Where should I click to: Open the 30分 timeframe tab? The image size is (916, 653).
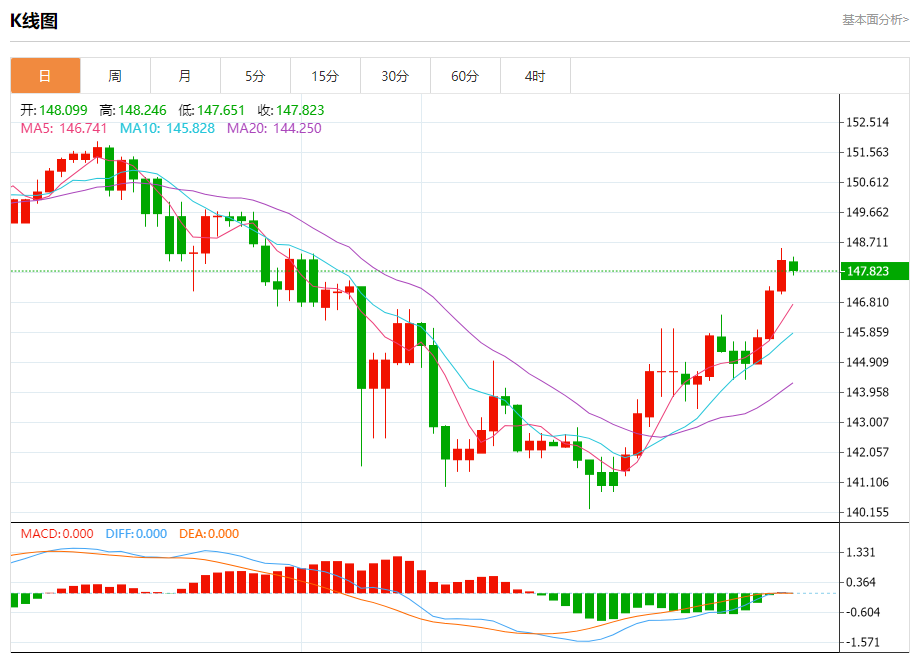[396, 75]
